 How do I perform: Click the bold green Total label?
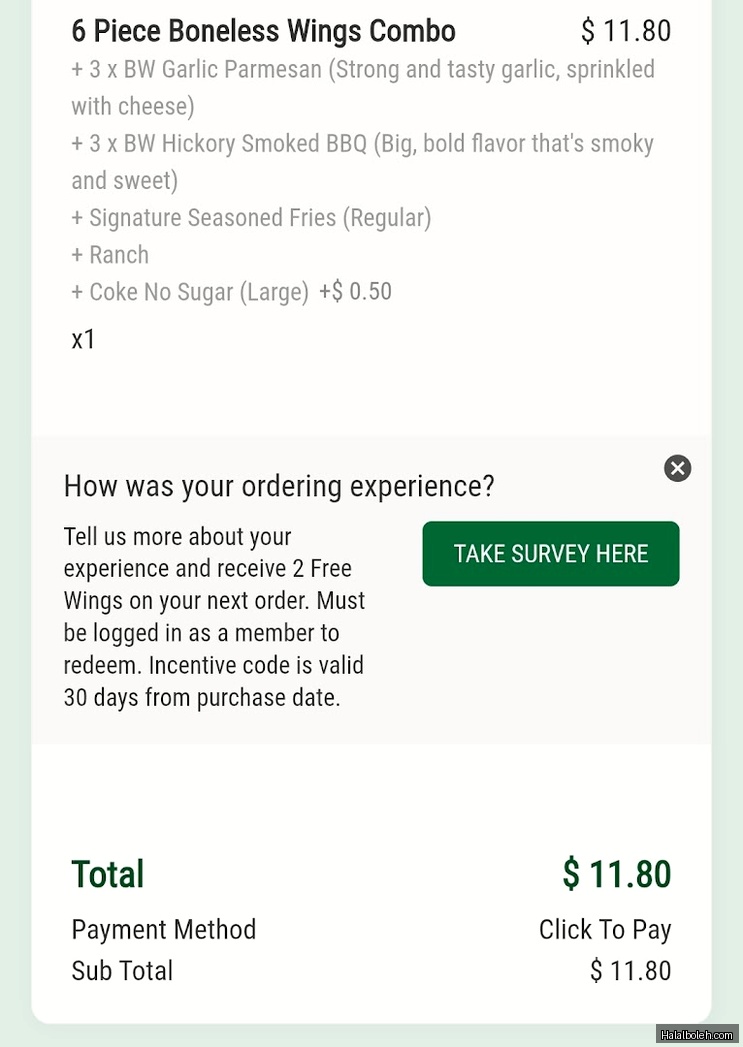(x=108, y=874)
